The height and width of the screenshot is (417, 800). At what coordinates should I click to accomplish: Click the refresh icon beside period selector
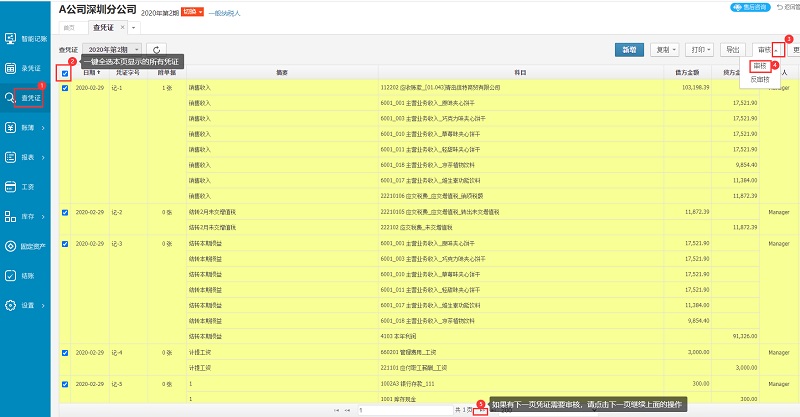(156, 48)
